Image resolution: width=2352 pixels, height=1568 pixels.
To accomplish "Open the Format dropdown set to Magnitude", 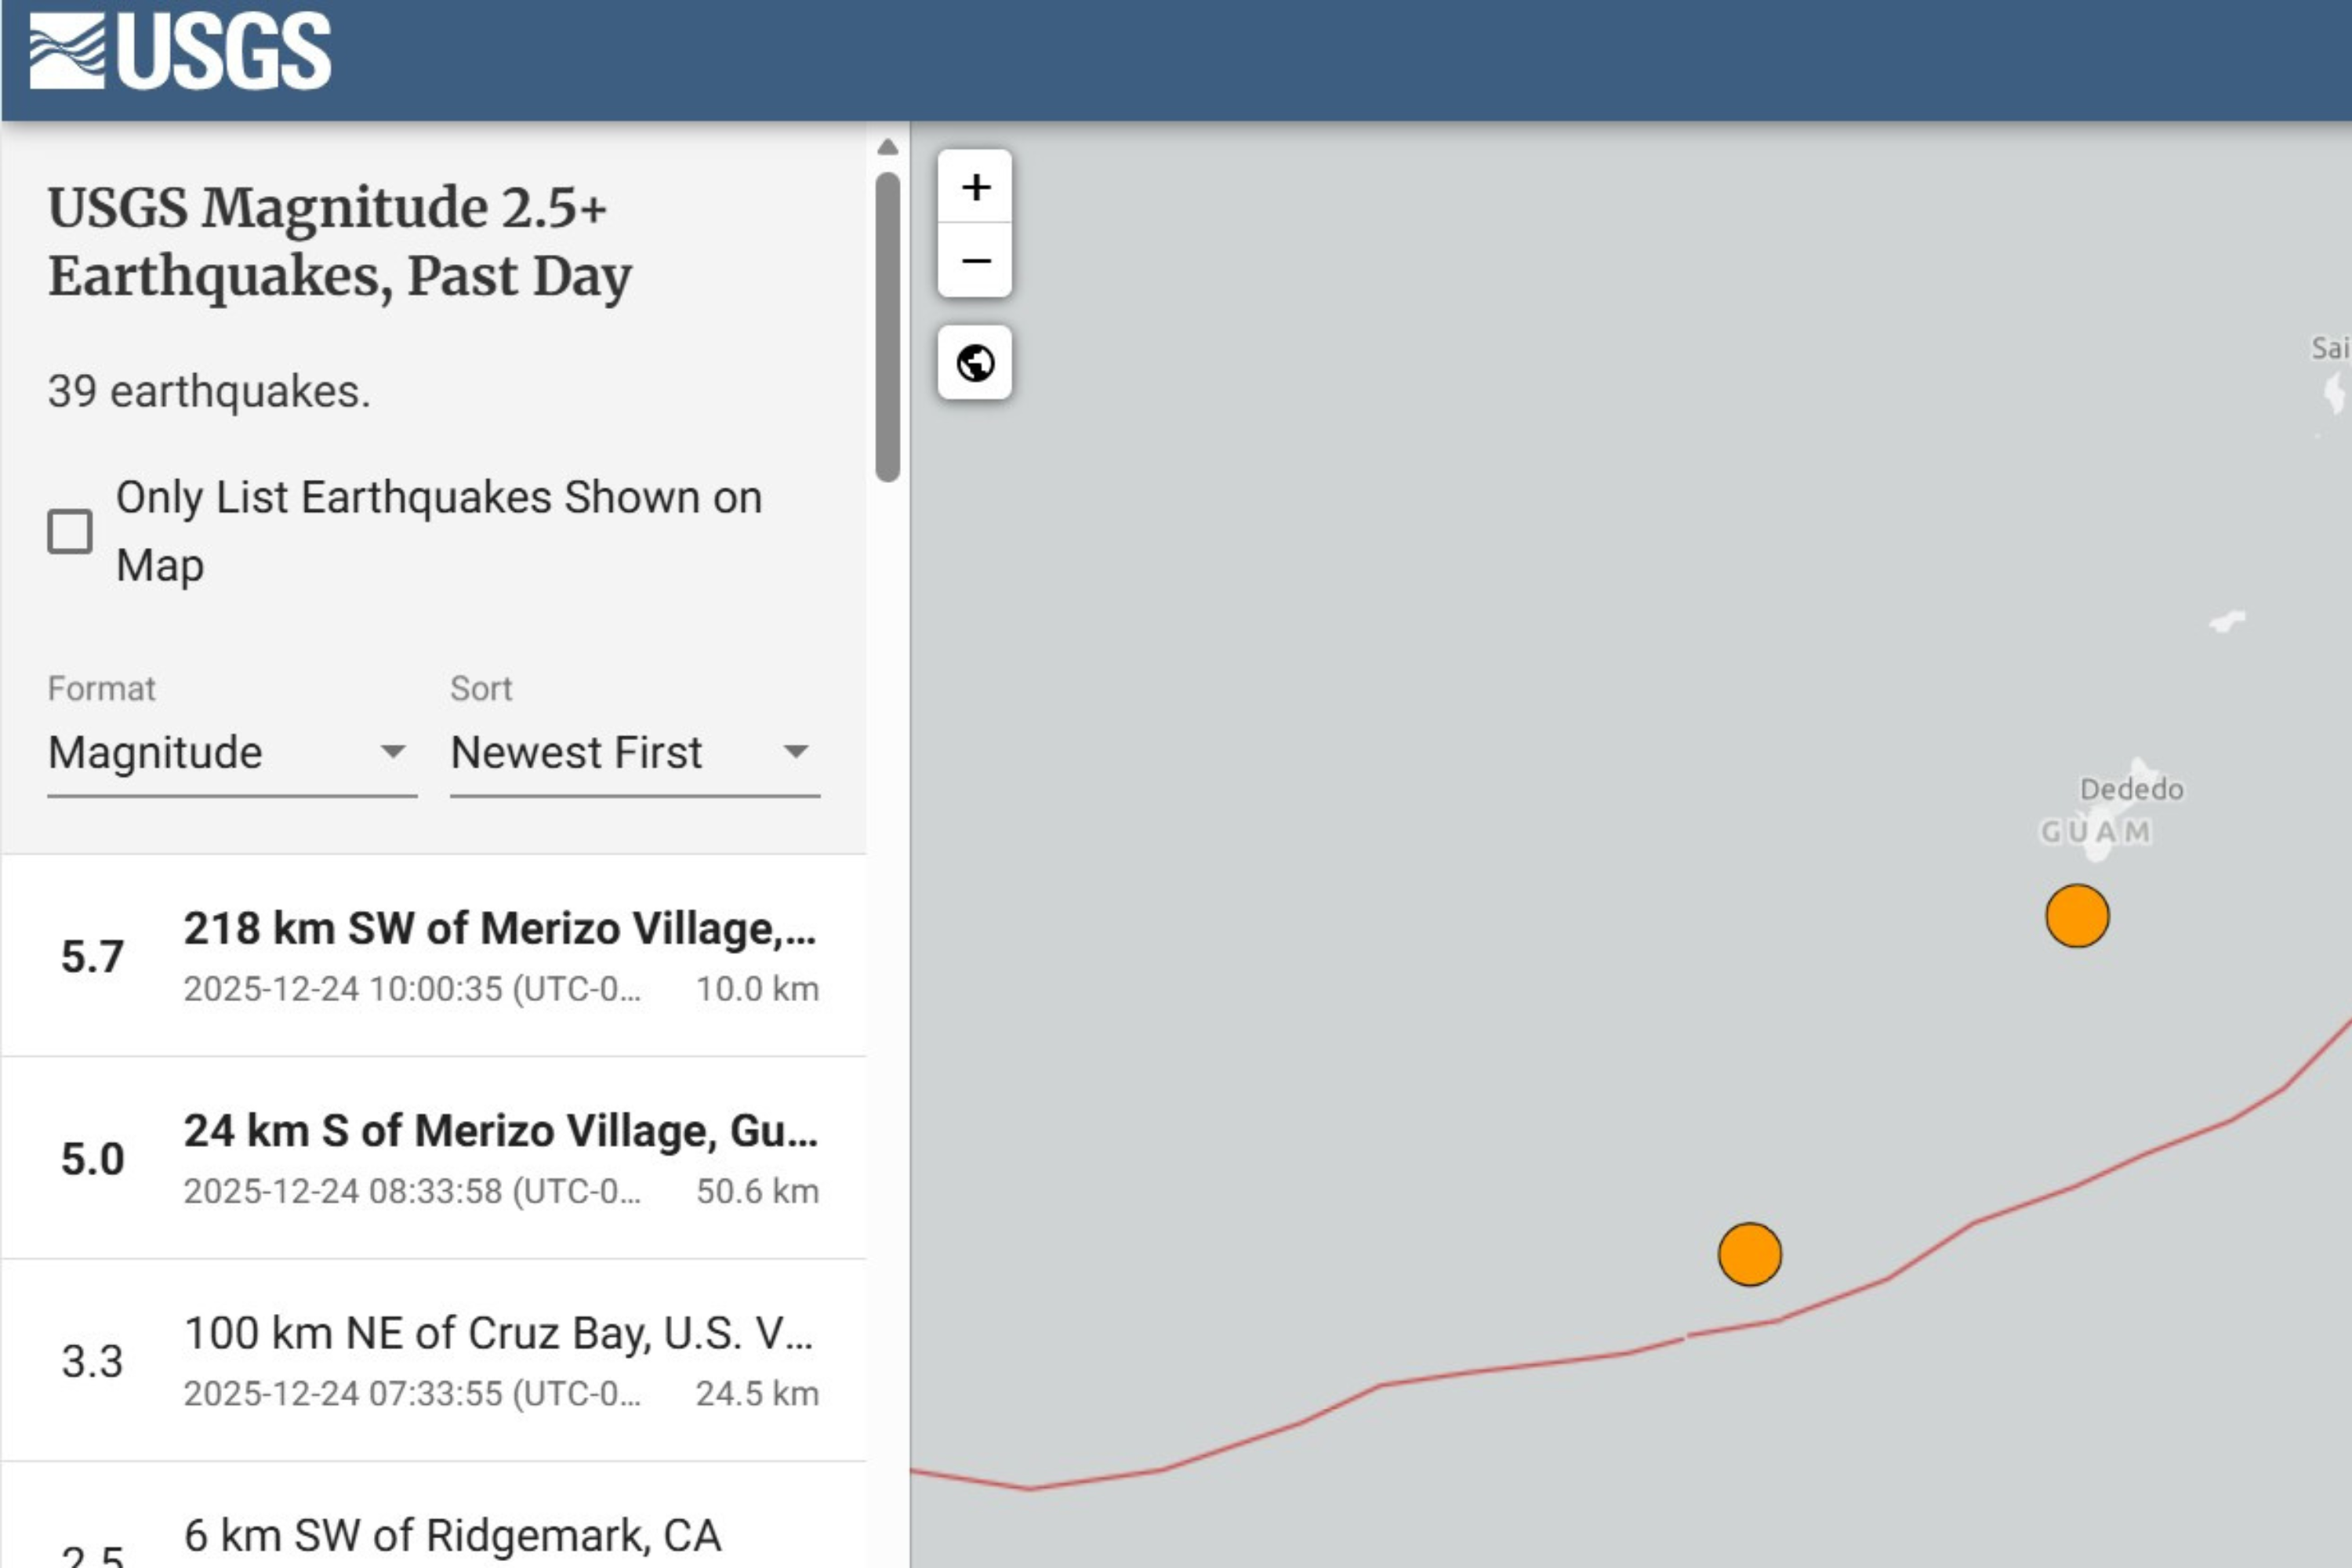I will (x=230, y=753).
